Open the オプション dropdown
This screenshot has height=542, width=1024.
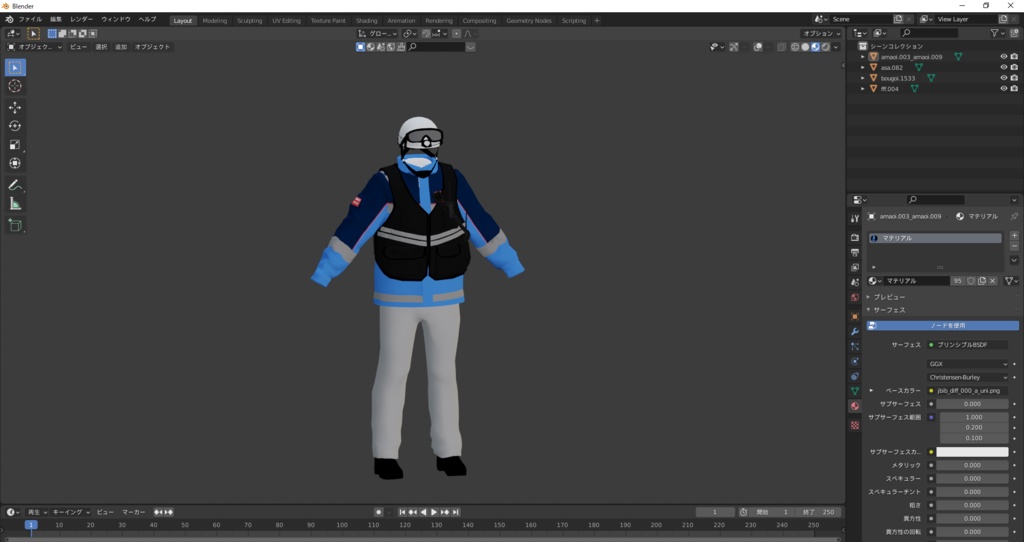tap(822, 33)
